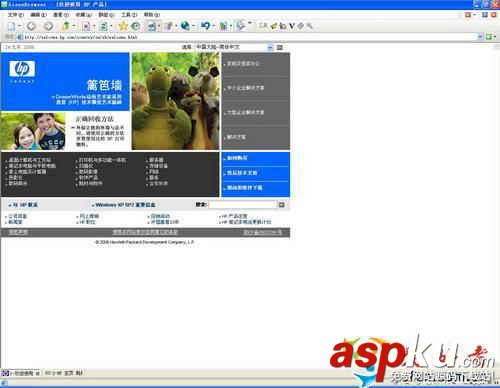Click the grey tool icon left of the IE globe
Viewport: 500px width, 388px height.
pos(169,26)
